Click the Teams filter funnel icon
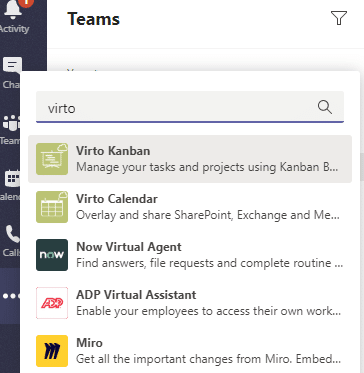This screenshot has width=364, height=373. click(x=339, y=18)
